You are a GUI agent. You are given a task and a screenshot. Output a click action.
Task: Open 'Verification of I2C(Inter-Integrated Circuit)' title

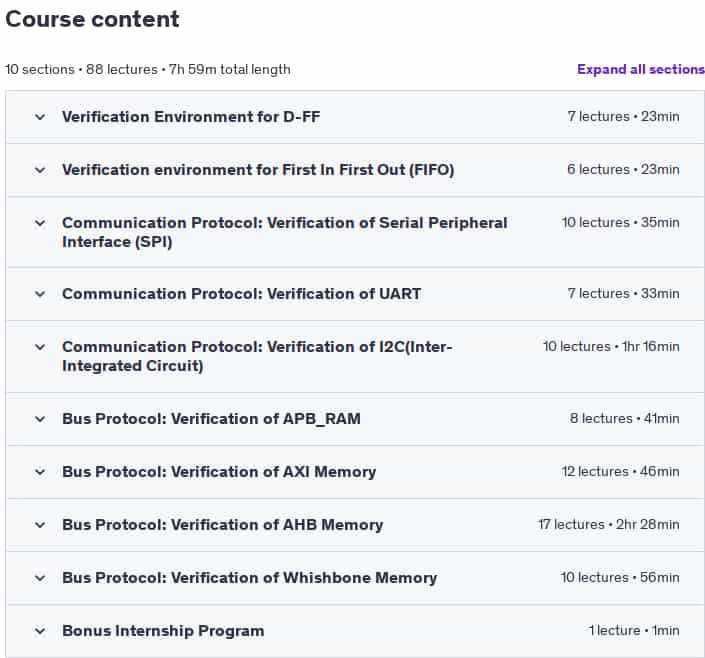(x=257, y=356)
